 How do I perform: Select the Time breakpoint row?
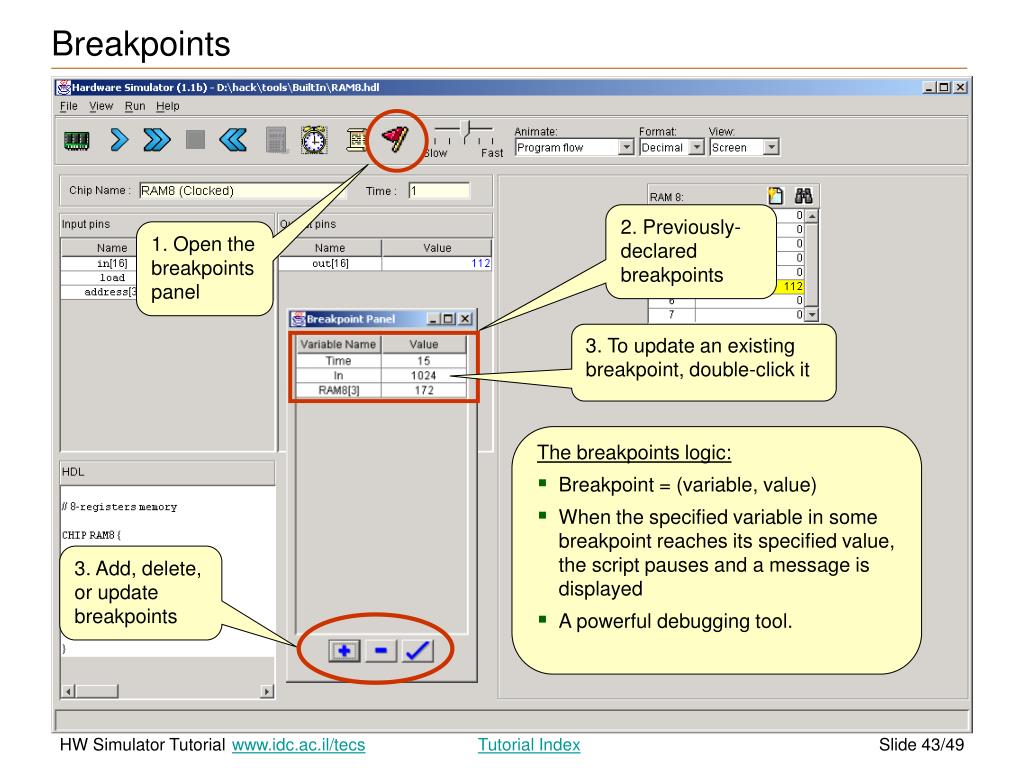(381, 360)
